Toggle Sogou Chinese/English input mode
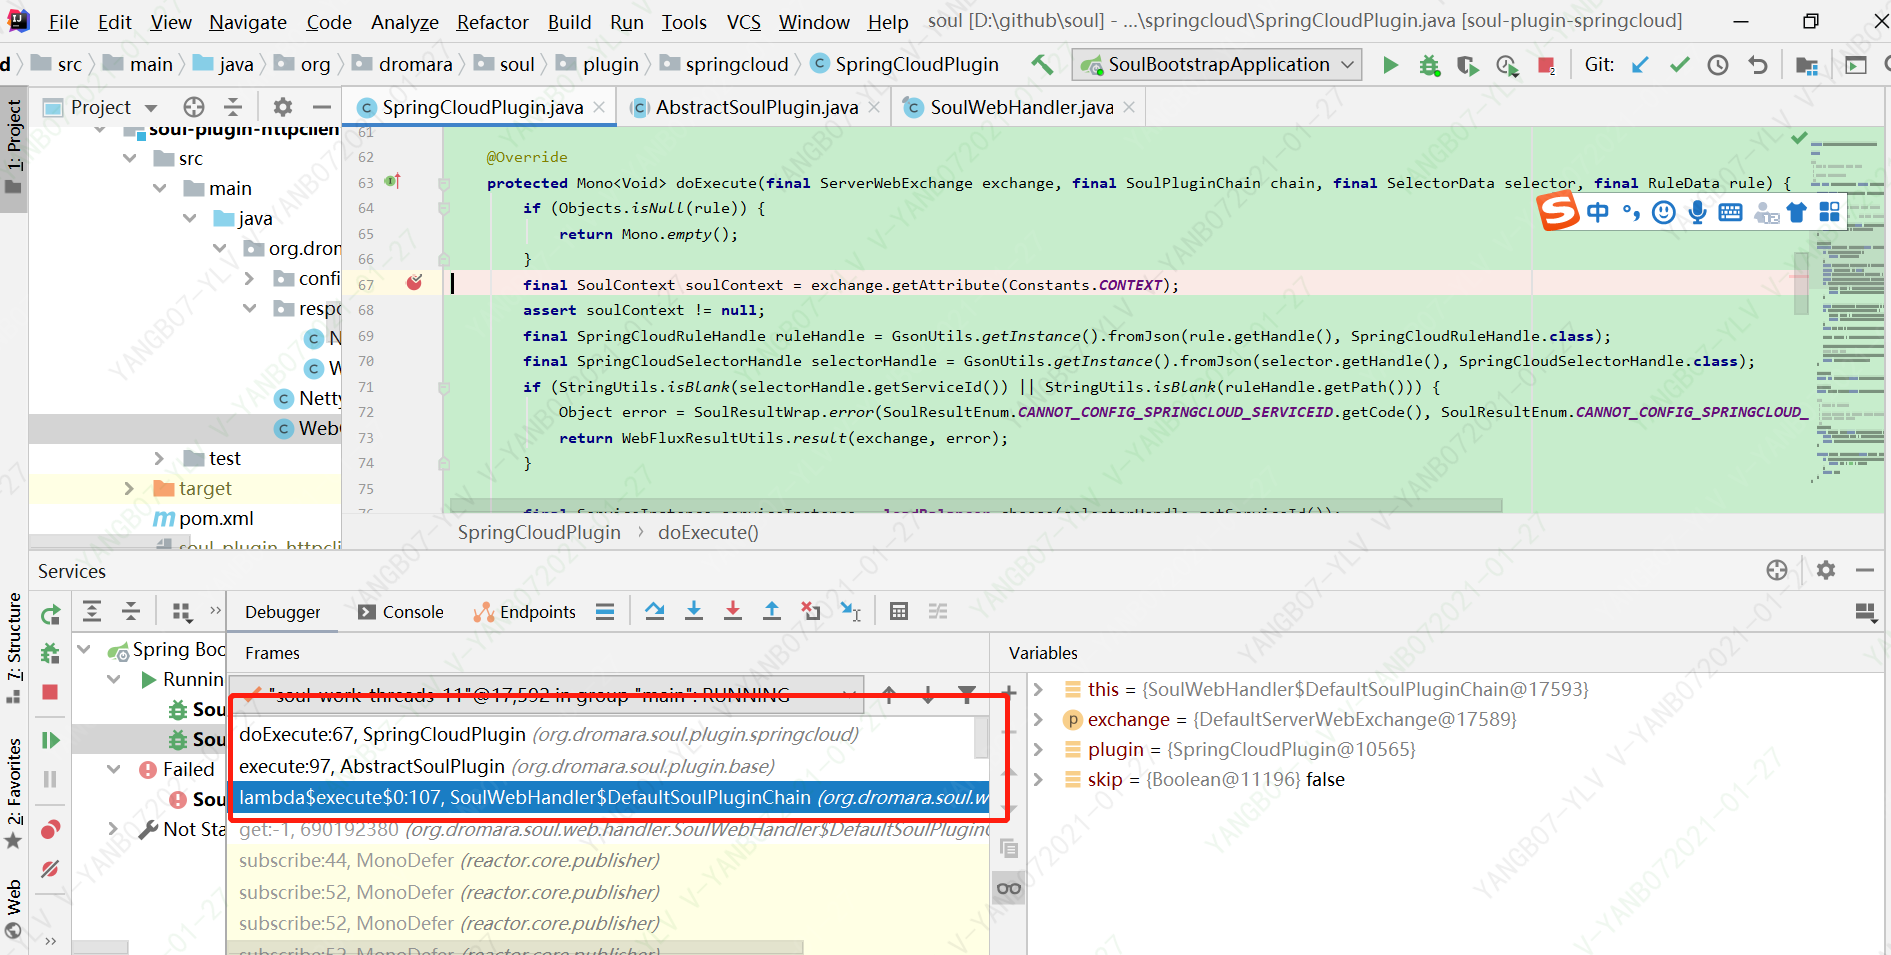 [1598, 212]
